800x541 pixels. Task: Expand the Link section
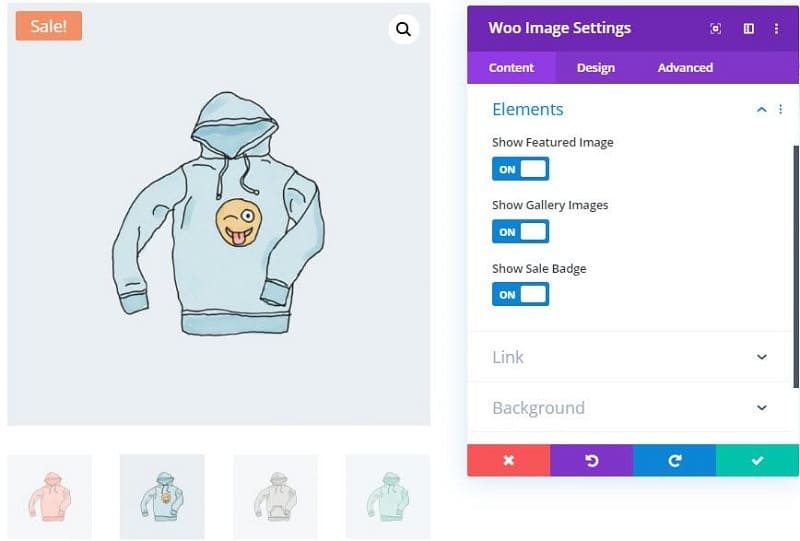click(x=630, y=357)
